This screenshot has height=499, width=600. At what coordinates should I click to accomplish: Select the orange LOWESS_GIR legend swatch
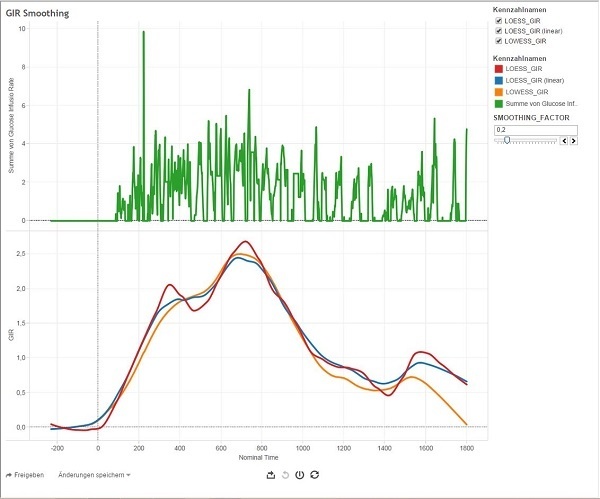click(x=499, y=91)
